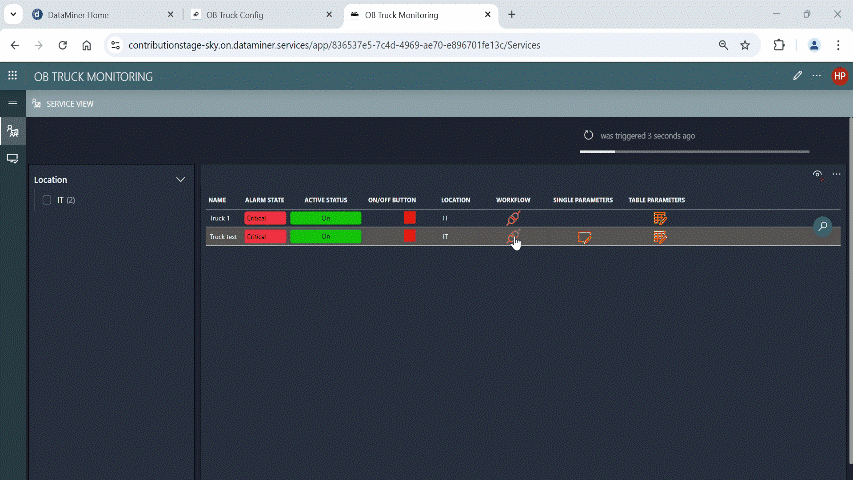Click Truck test IT location cell
The width and height of the screenshot is (853, 480).
click(x=445, y=237)
